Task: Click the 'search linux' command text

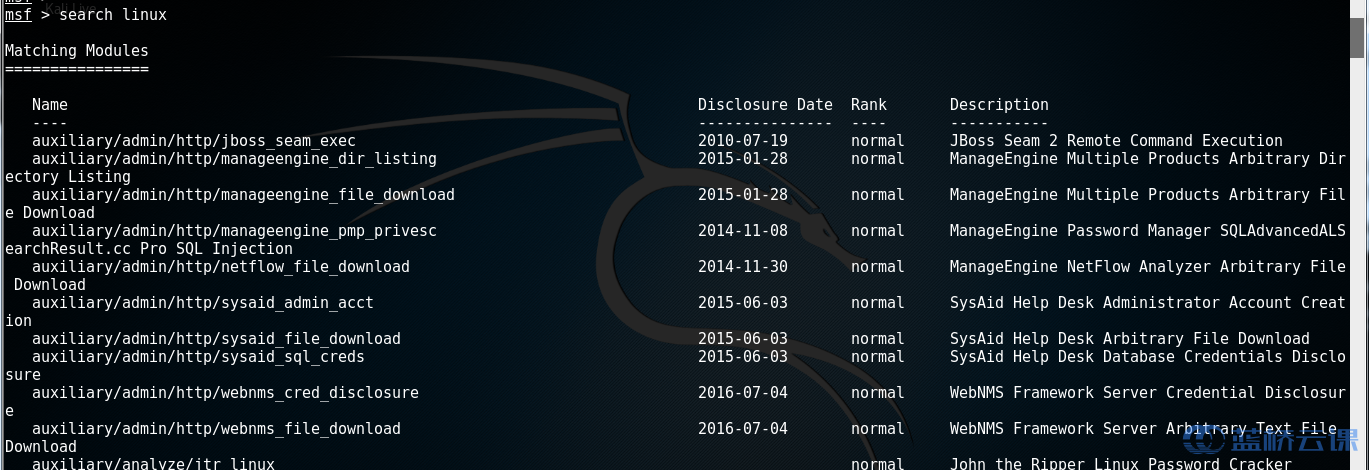Action: coord(113,15)
